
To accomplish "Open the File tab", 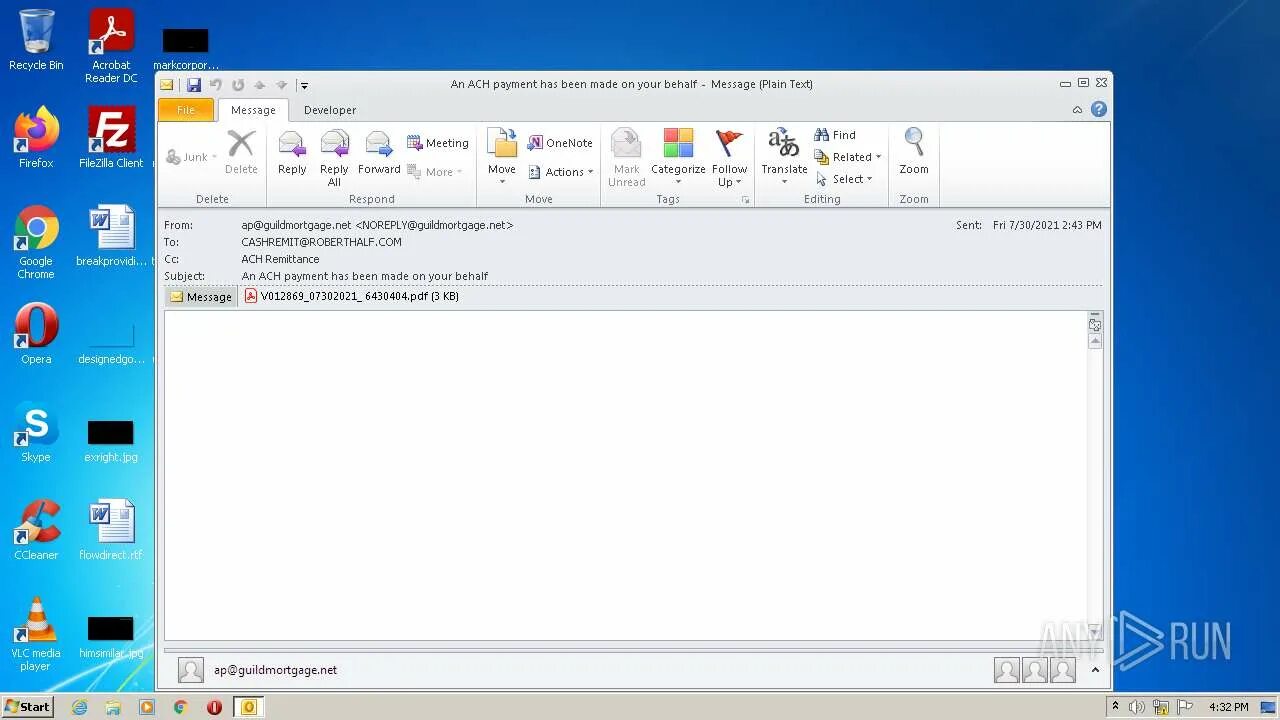I will (x=185, y=110).
